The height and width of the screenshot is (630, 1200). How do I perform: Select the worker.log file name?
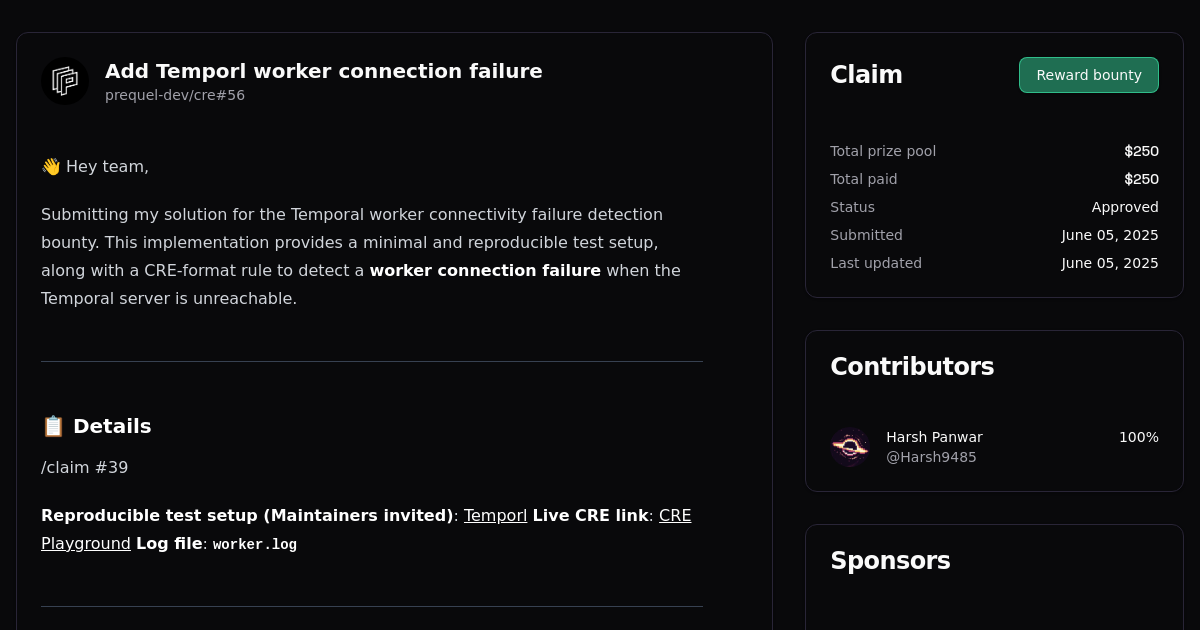pyautogui.click(x=254, y=544)
